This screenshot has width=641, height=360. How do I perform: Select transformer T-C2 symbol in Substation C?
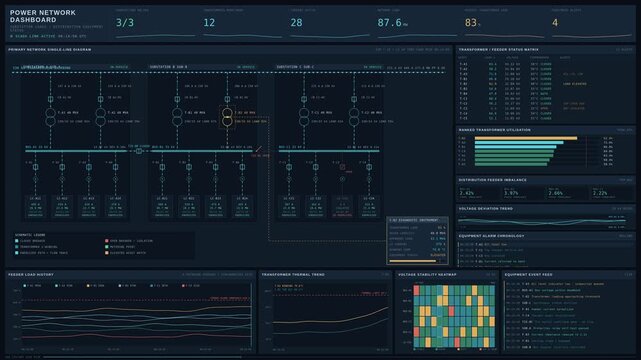354,117
